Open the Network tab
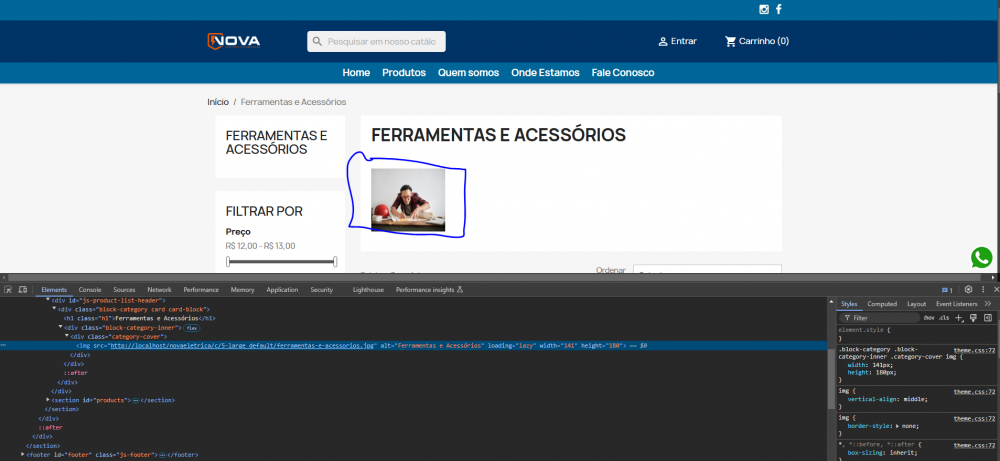 point(159,289)
